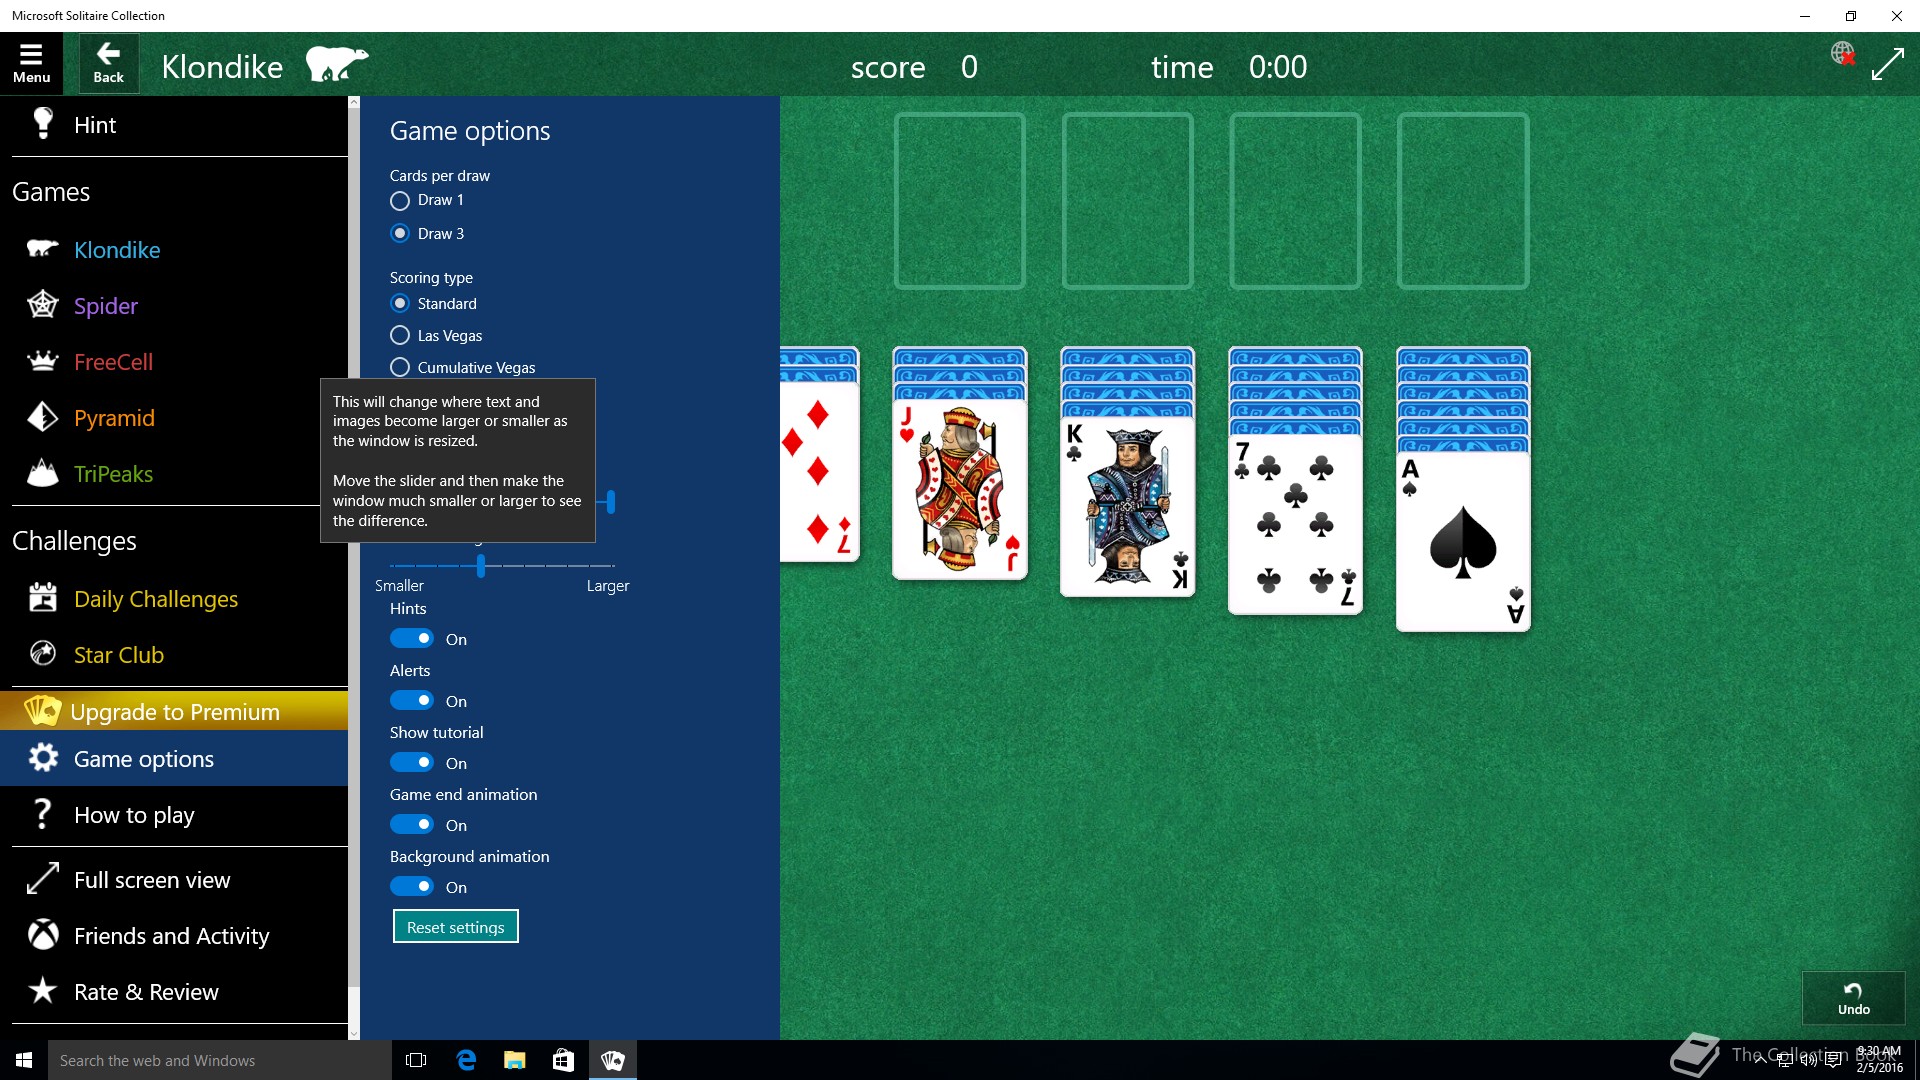The width and height of the screenshot is (1920, 1080).
Task: Click the Upgrade to Premium cards icon
Action: tap(42, 710)
